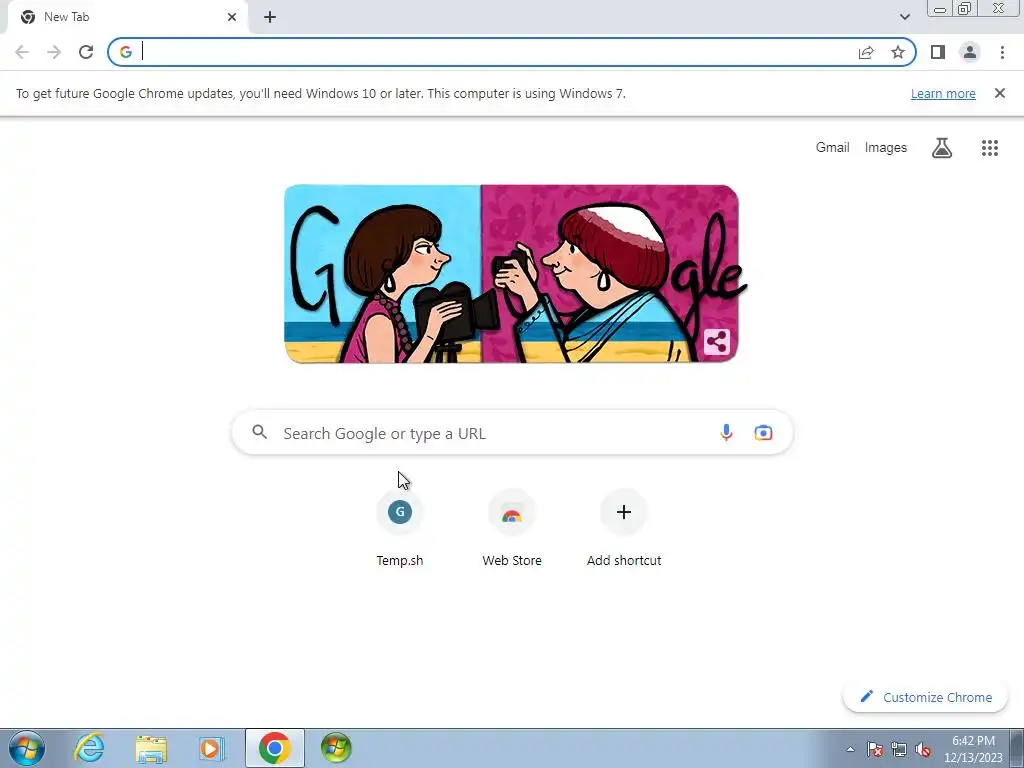
Task: Open the side panel icon
Action: pyautogui.click(x=938, y=52)
